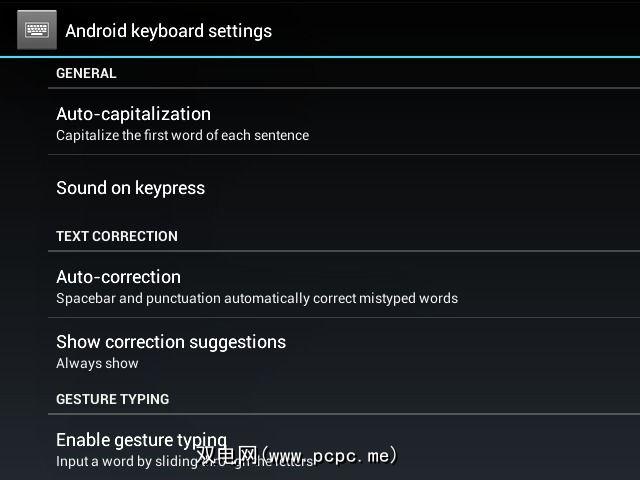Viewport: 640px width, 480px height.
Task: Select the Always show value text
Action: [98, 363]
